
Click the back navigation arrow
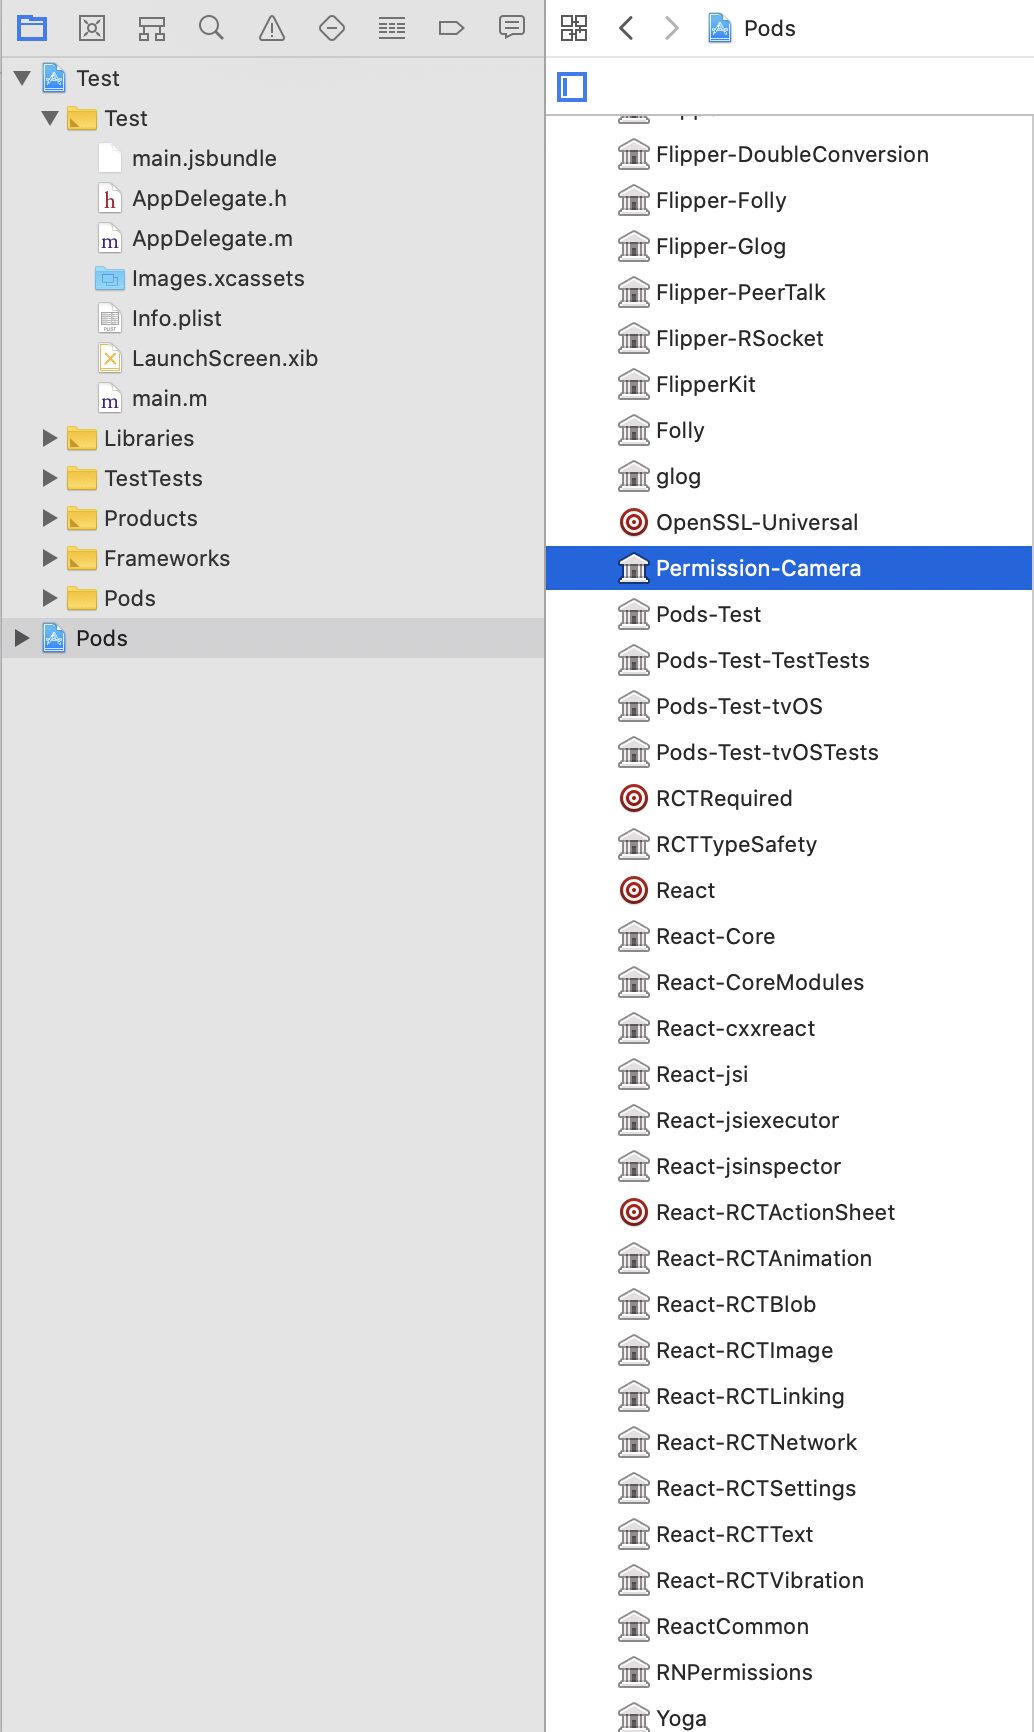click(627, 28)
